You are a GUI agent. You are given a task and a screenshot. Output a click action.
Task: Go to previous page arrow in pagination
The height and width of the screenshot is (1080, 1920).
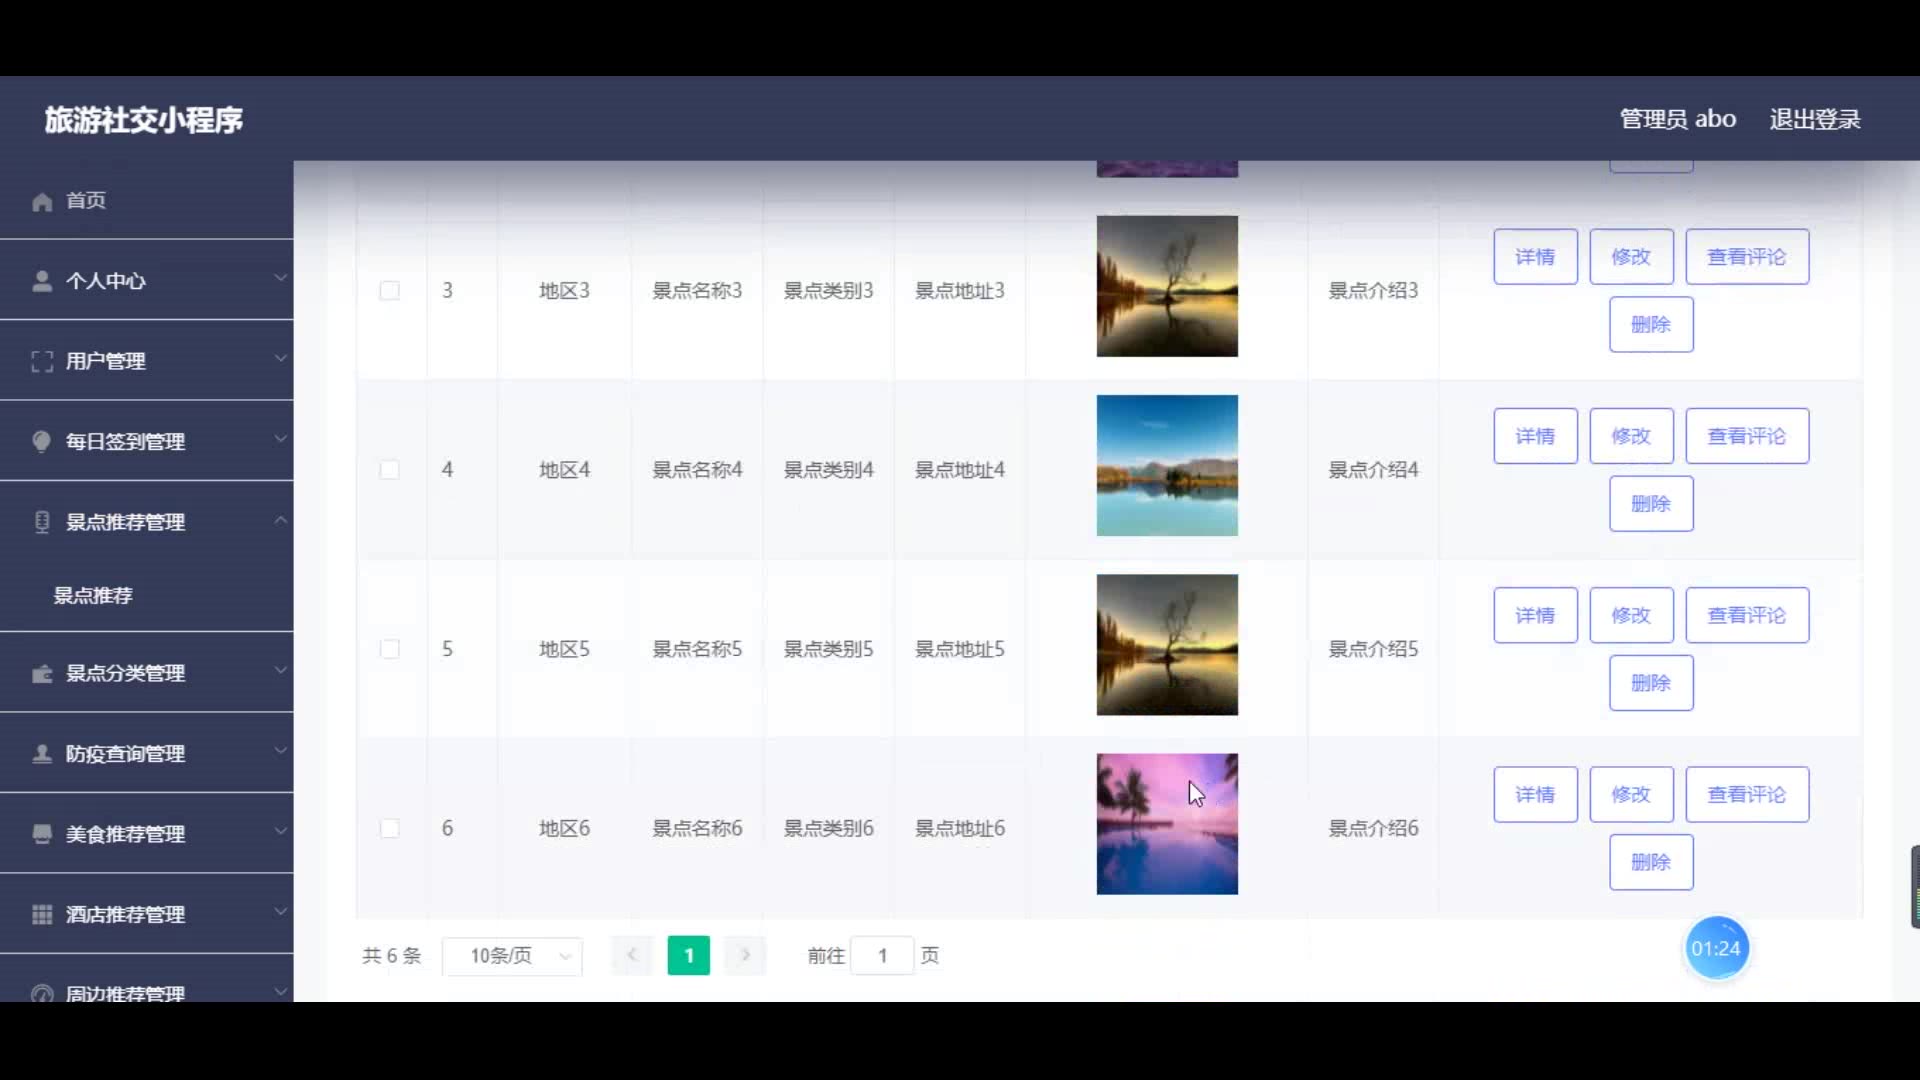[632, 955]
